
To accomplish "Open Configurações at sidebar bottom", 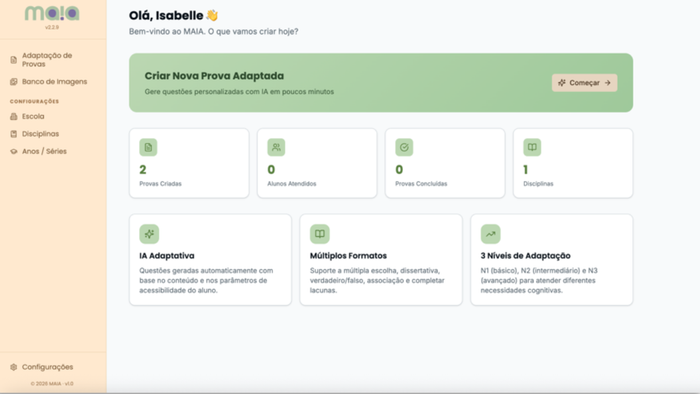I will pyautogui.click(x=53, y=367).
